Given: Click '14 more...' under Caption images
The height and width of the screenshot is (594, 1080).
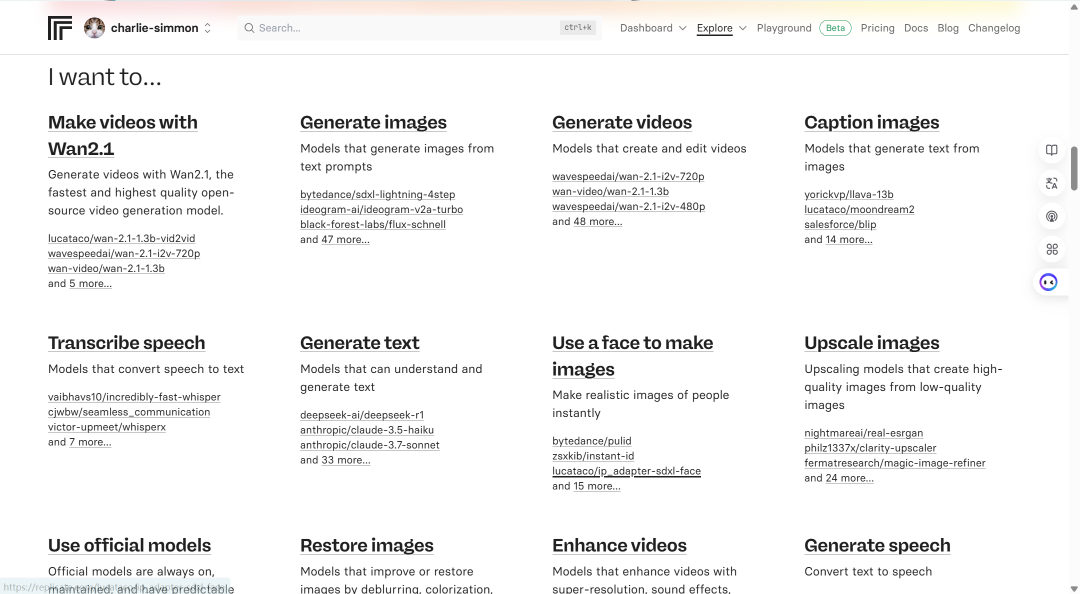Looking at the screenshot, I should pyautogui.click(x=849, y=240).
